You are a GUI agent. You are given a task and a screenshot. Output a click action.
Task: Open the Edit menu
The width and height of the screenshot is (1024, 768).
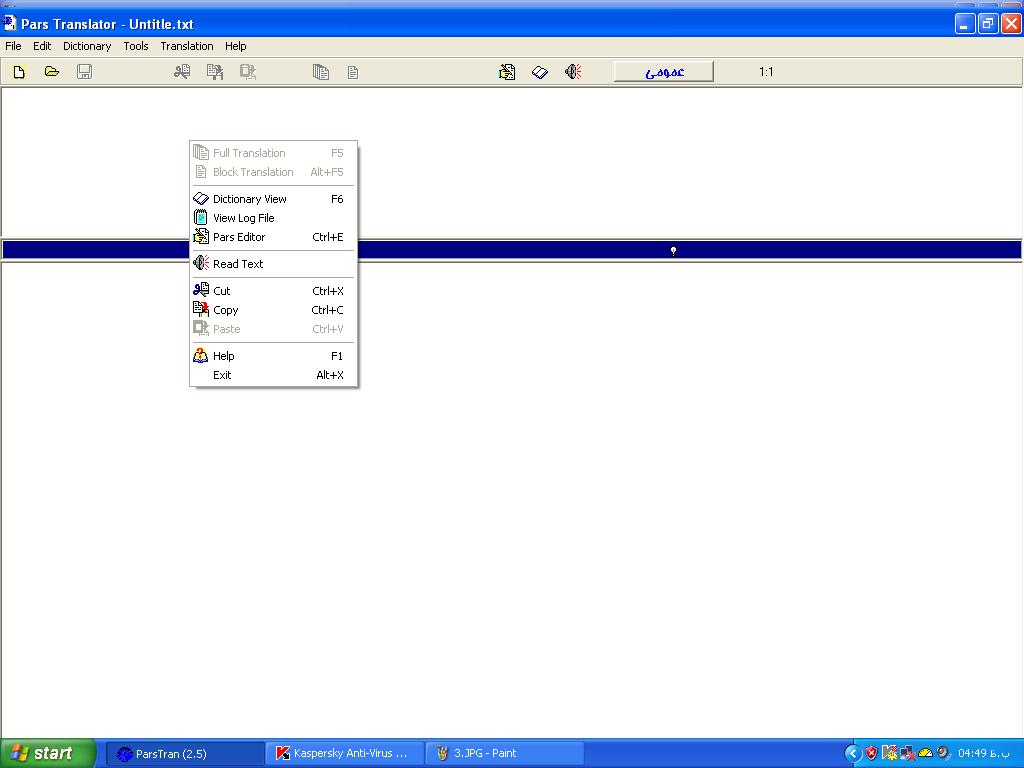point(42,46)
